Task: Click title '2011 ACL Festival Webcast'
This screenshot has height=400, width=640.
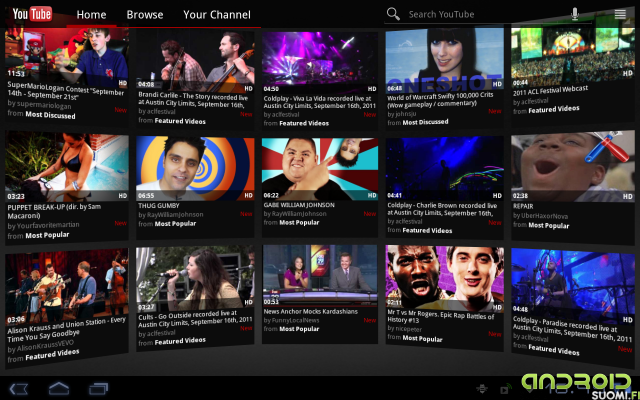Action: [550, 91]
